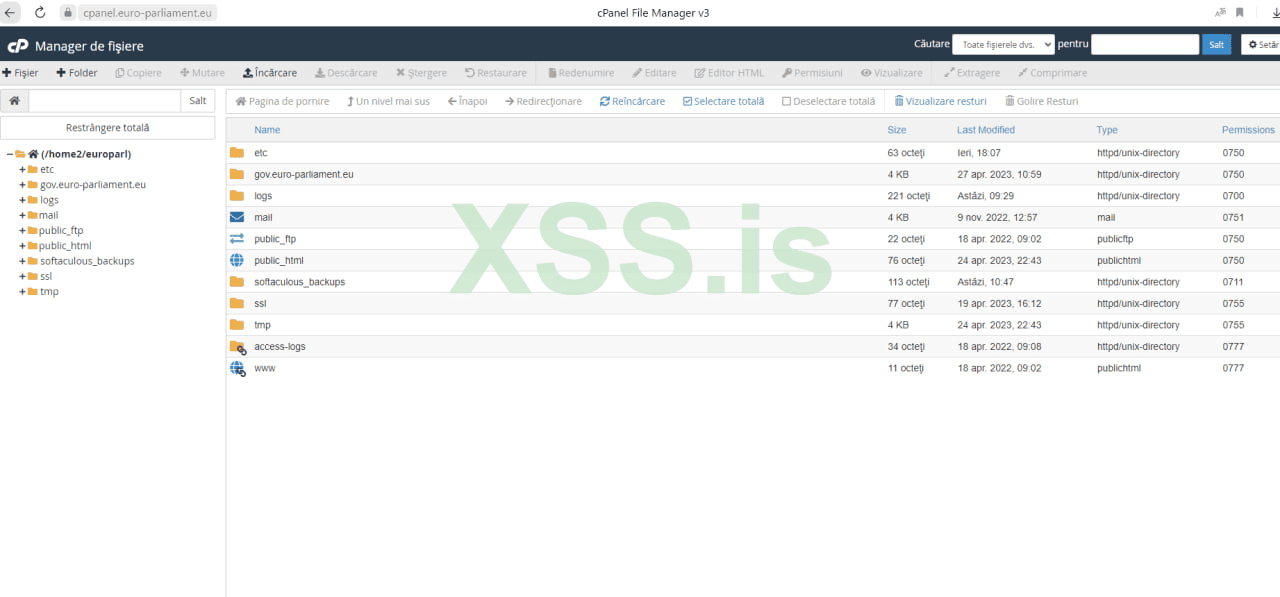The height and width of the screenshot is (597, 1280).
Task: Click the Editare tool
Action: pyautogui.click(x=655, y=73)
